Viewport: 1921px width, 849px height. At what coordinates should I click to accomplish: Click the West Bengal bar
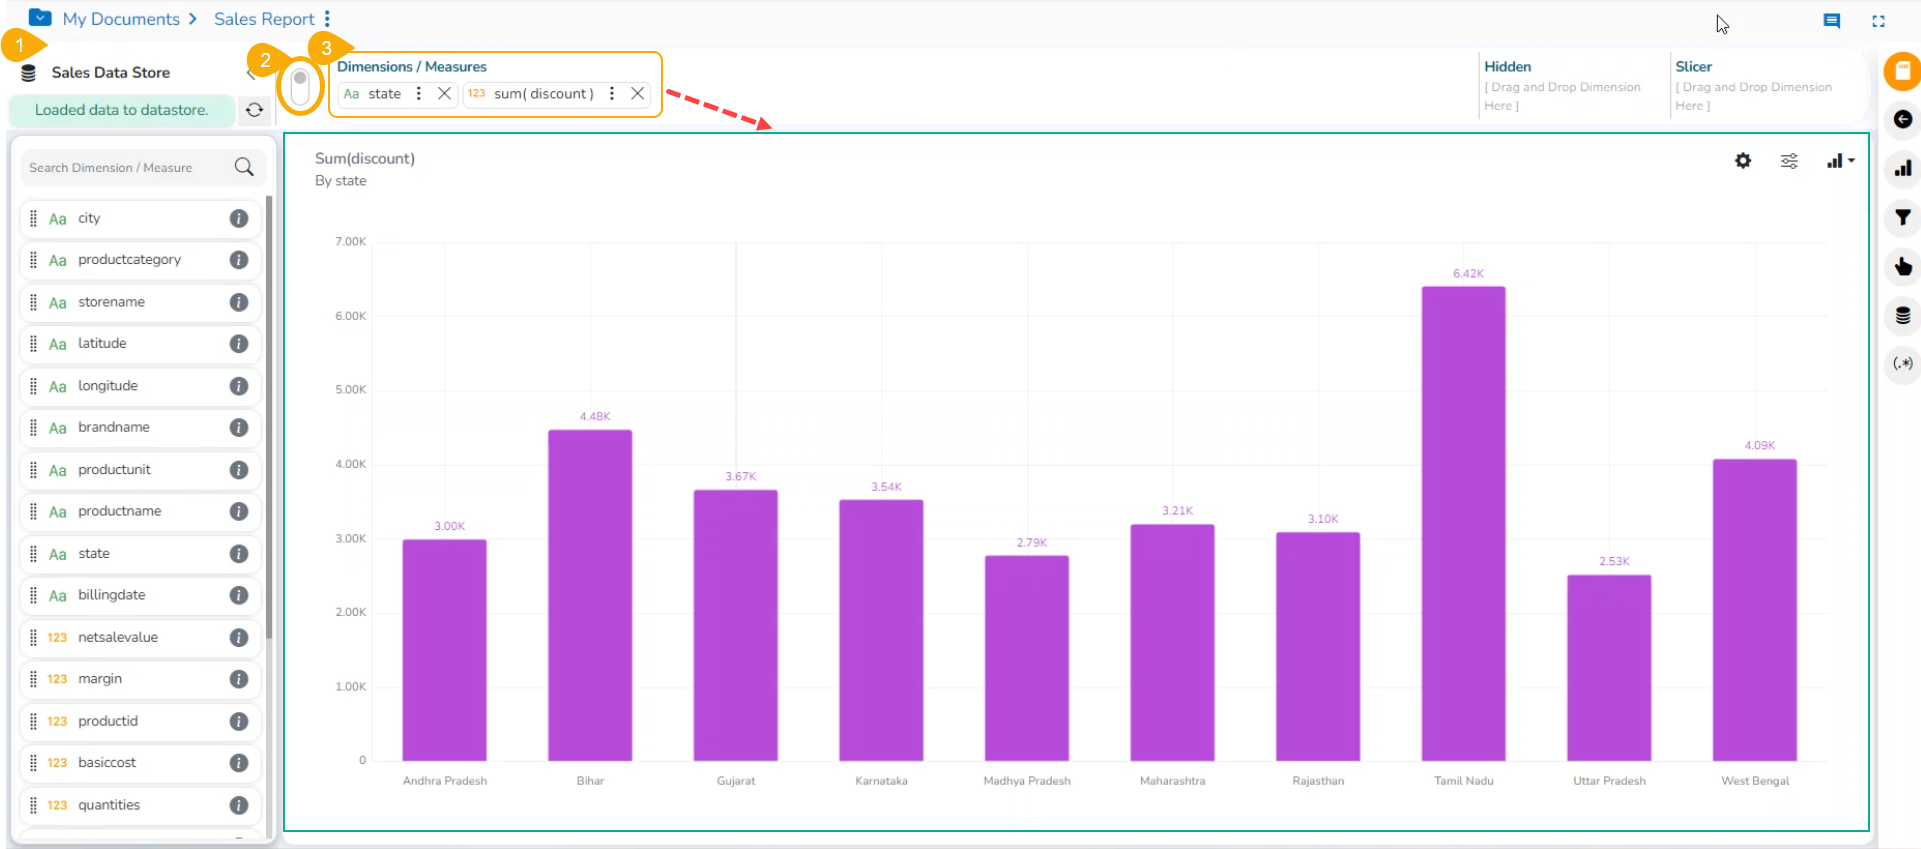(1755, 610)
